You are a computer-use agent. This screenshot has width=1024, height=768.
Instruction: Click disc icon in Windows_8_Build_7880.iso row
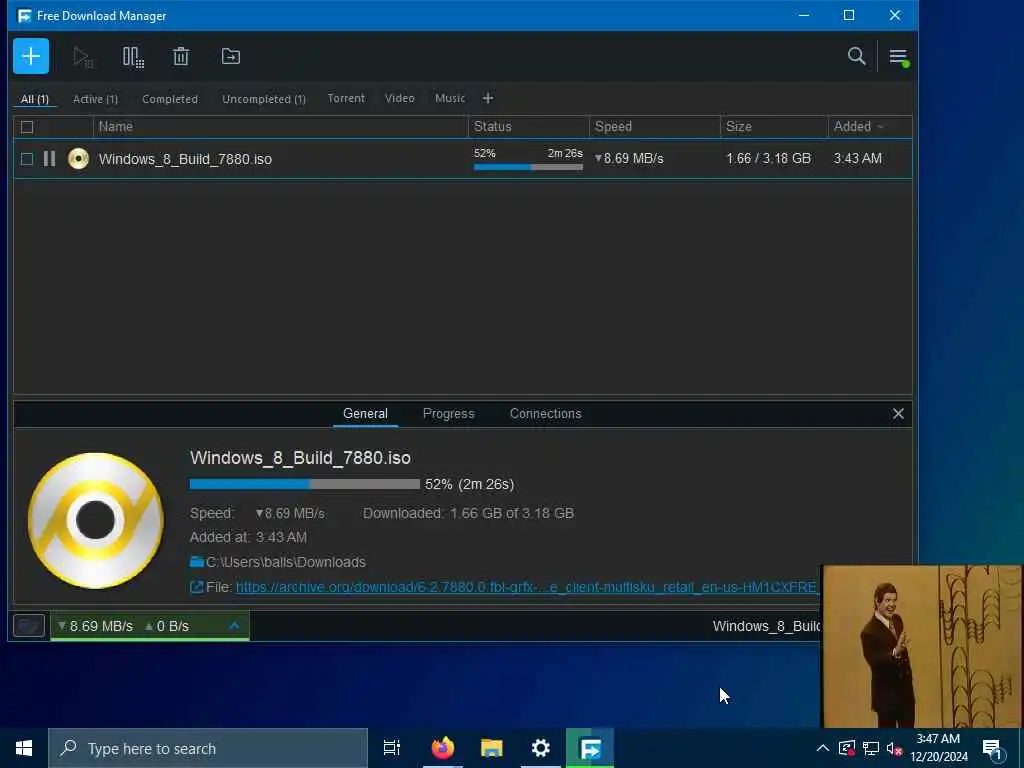(x=78, y=159)
